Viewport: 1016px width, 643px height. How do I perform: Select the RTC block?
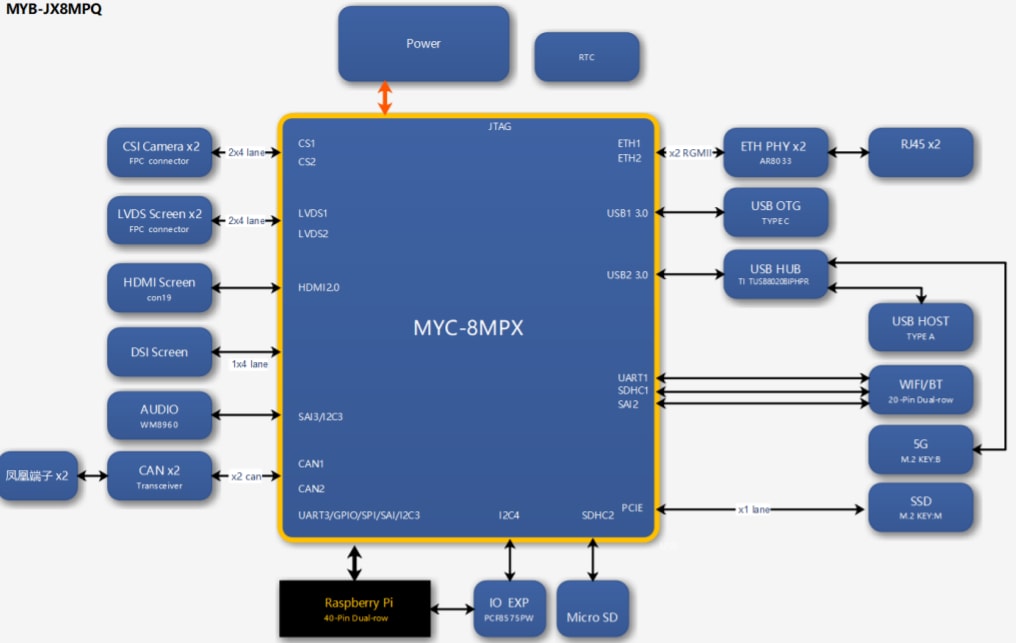(586, 57)
